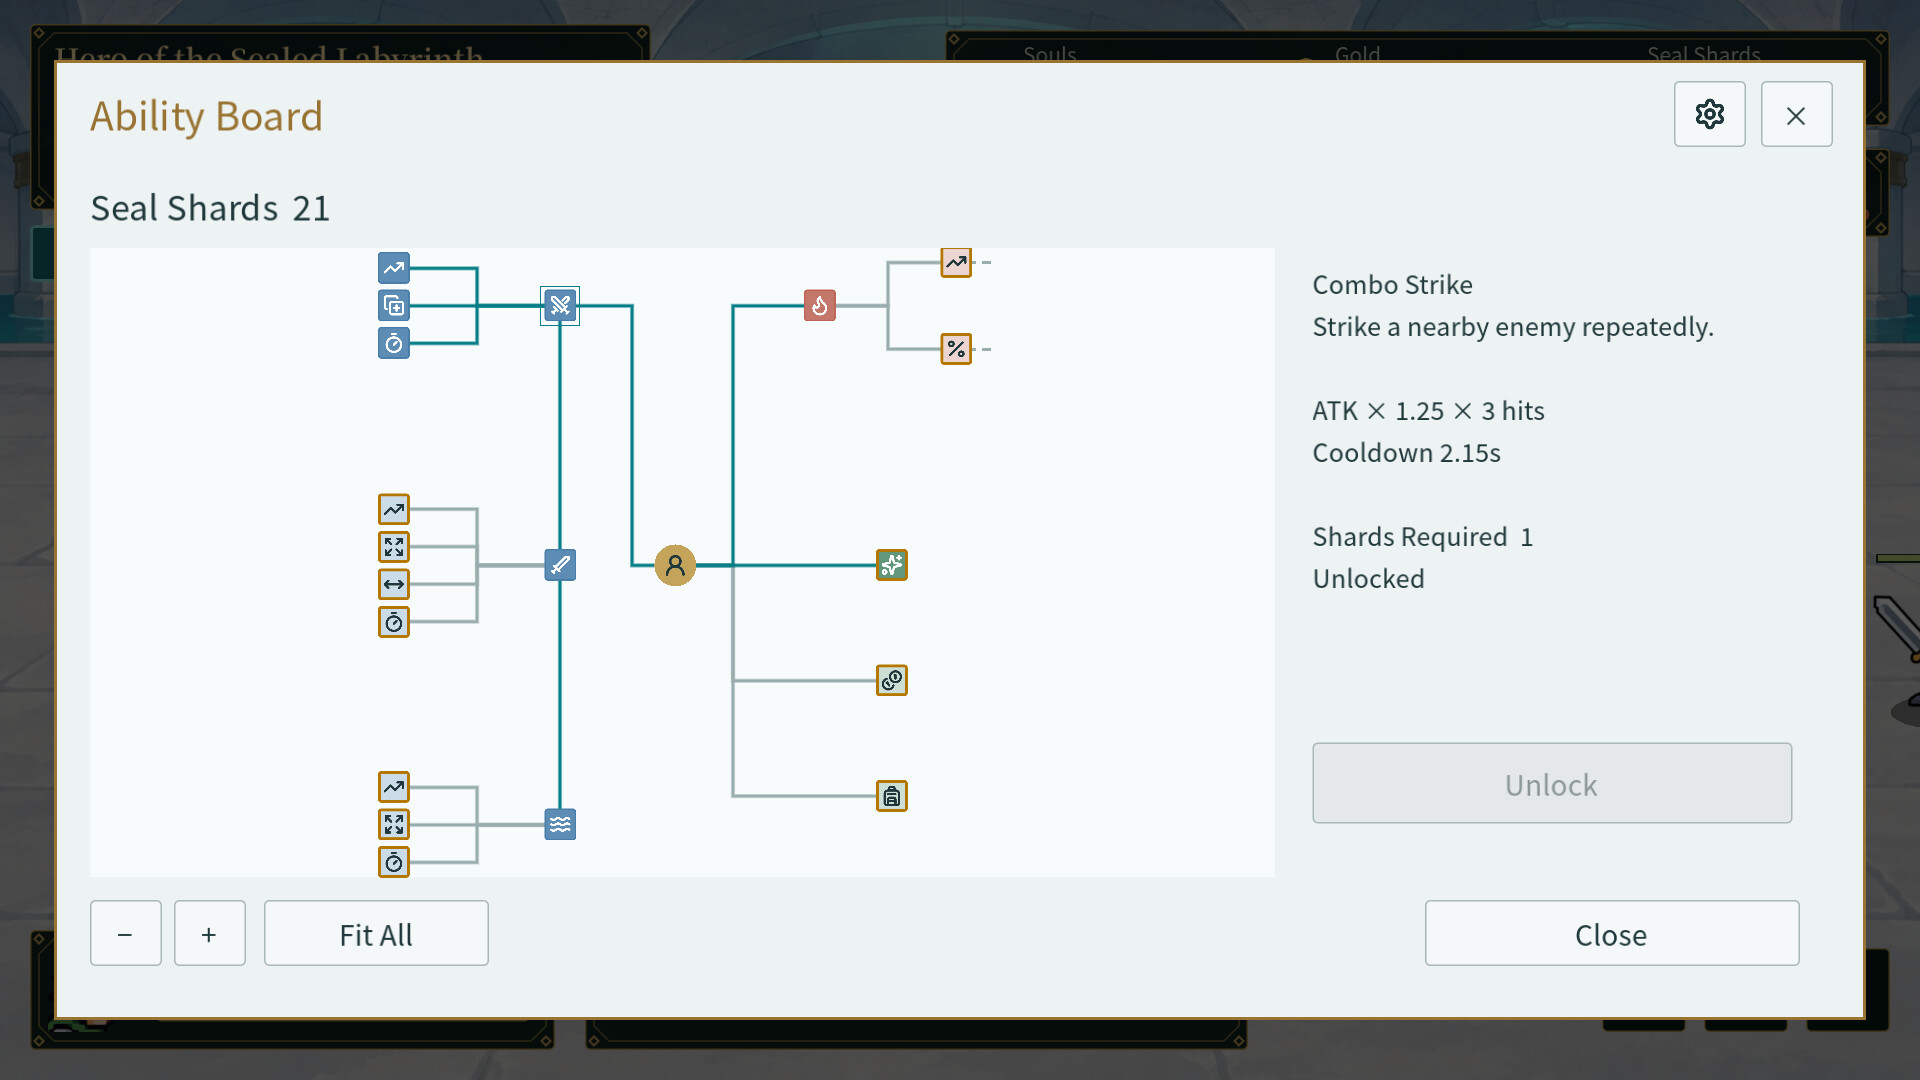Close the Ability Board with the X

point(1796,114)
